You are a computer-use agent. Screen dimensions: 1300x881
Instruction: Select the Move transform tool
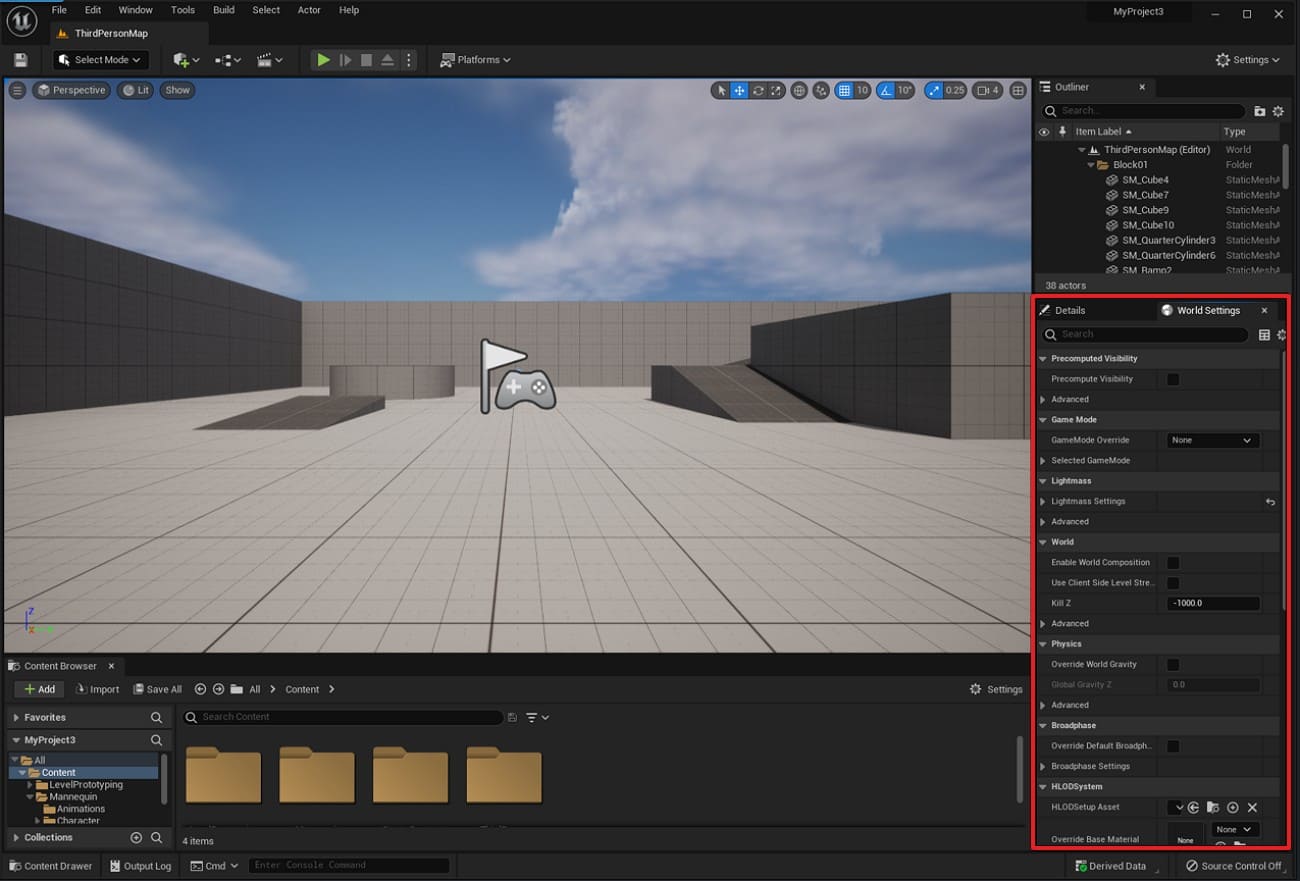pyautogui.click(x=739, y=90)
